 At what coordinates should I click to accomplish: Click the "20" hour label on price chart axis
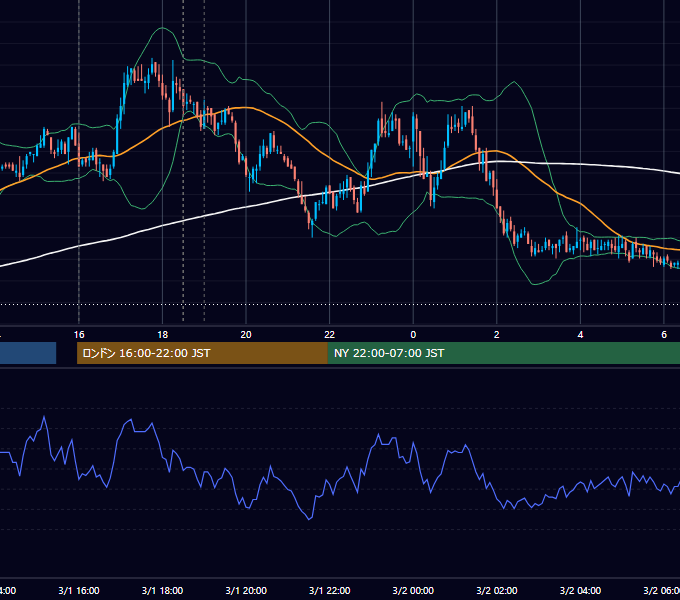click(x=246, y=335)
